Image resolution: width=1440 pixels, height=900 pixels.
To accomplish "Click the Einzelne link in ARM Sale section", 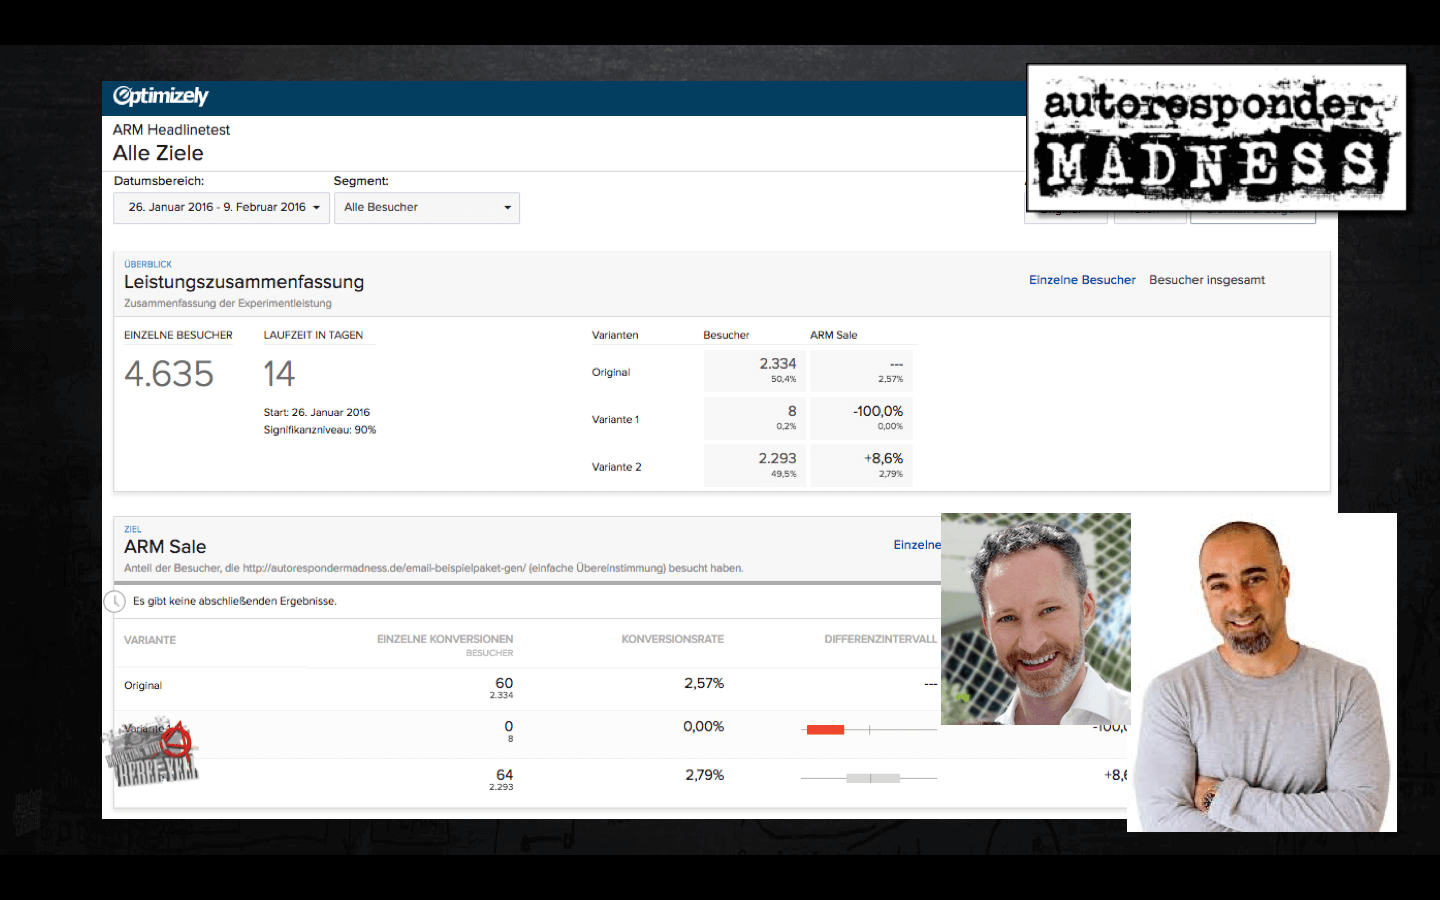I will click(917, 545).
